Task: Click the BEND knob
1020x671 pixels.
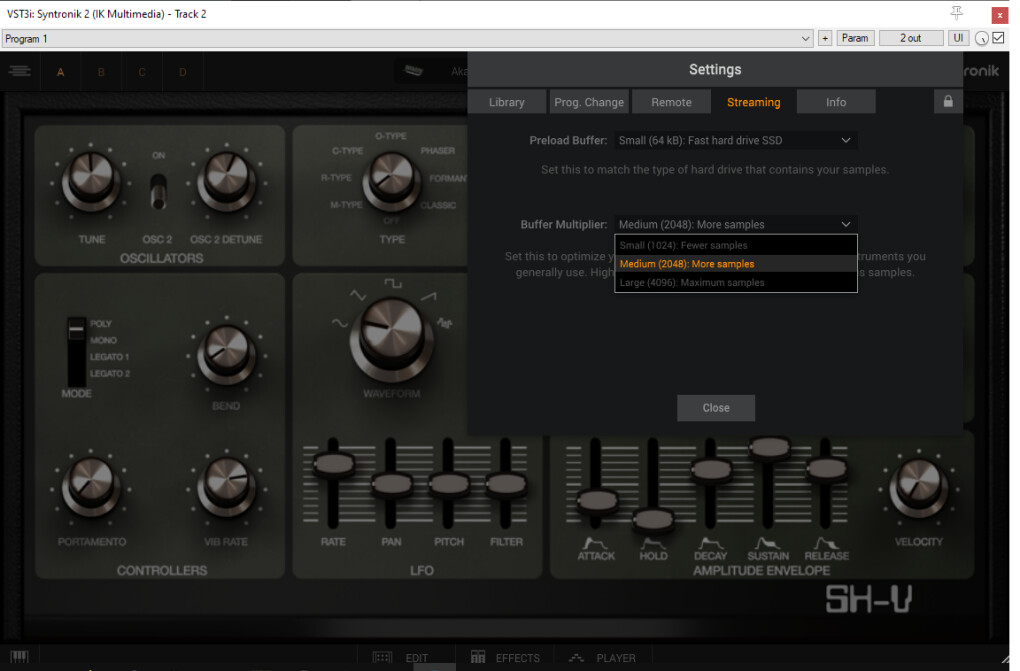Action: coord(226,355)
